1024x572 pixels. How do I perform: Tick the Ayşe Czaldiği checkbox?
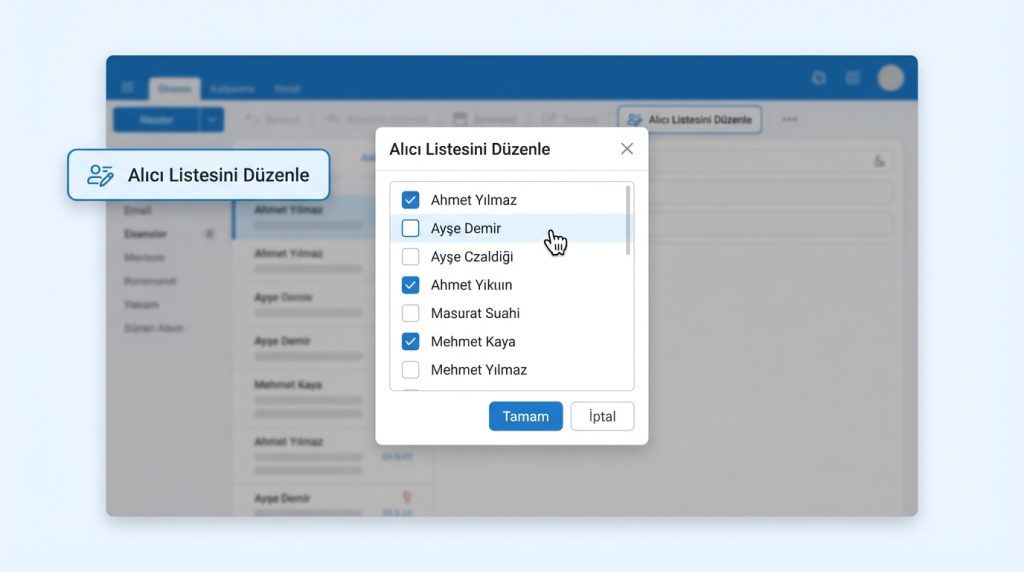tap(410, 257)
